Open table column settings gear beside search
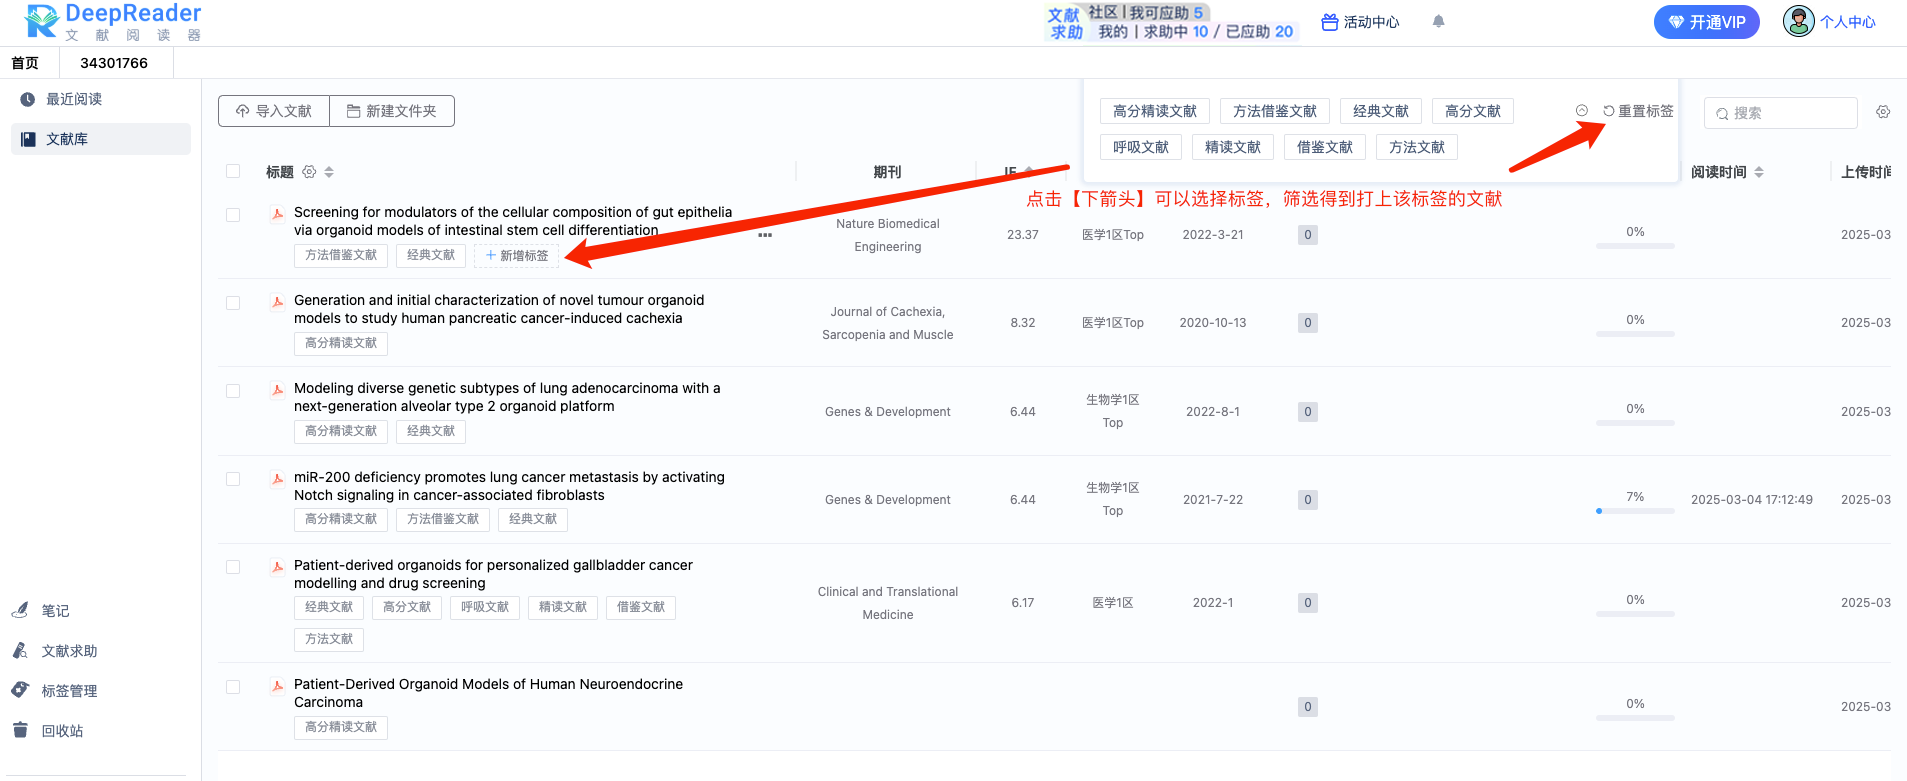1907x781 pixels. pyautogui.click(x=1883, y=112)
